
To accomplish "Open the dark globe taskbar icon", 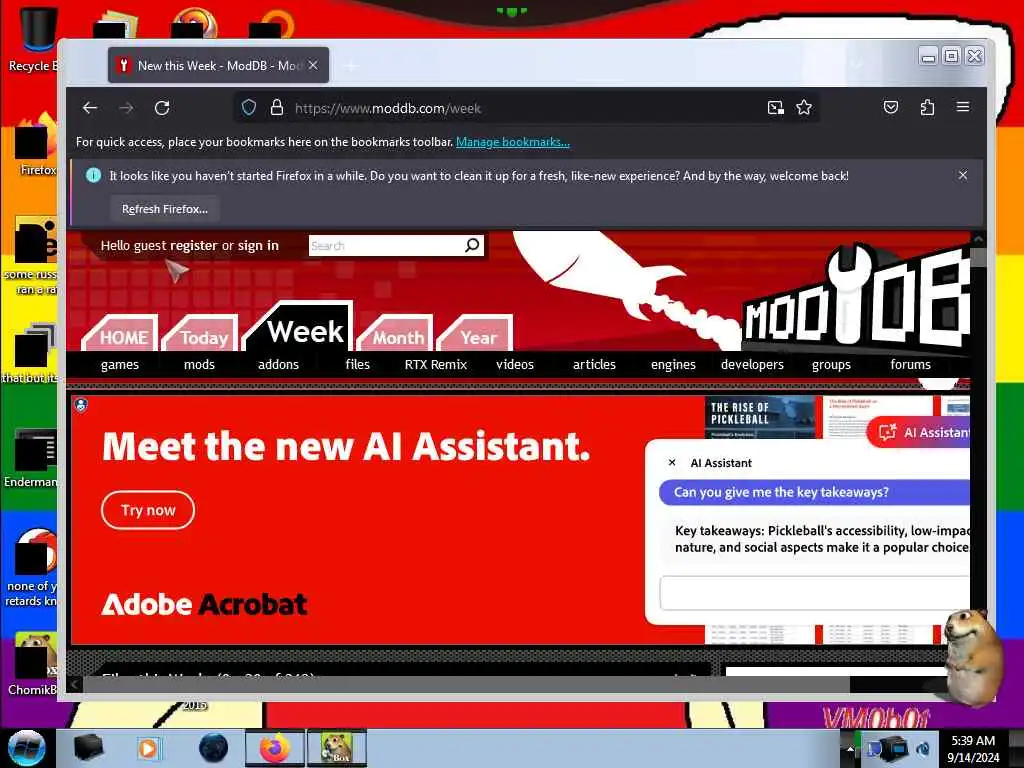I will 213,748.
